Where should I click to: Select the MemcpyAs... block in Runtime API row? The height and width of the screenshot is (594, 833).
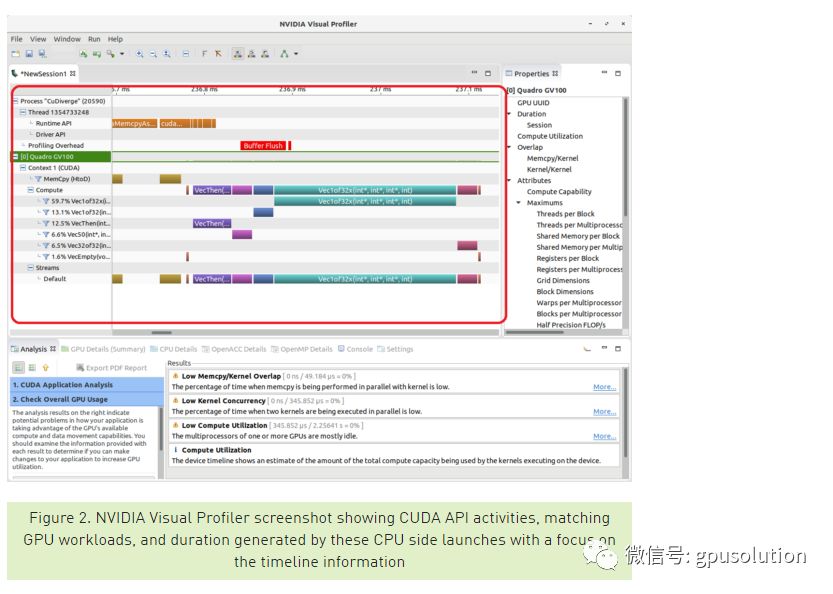[134, 123]
